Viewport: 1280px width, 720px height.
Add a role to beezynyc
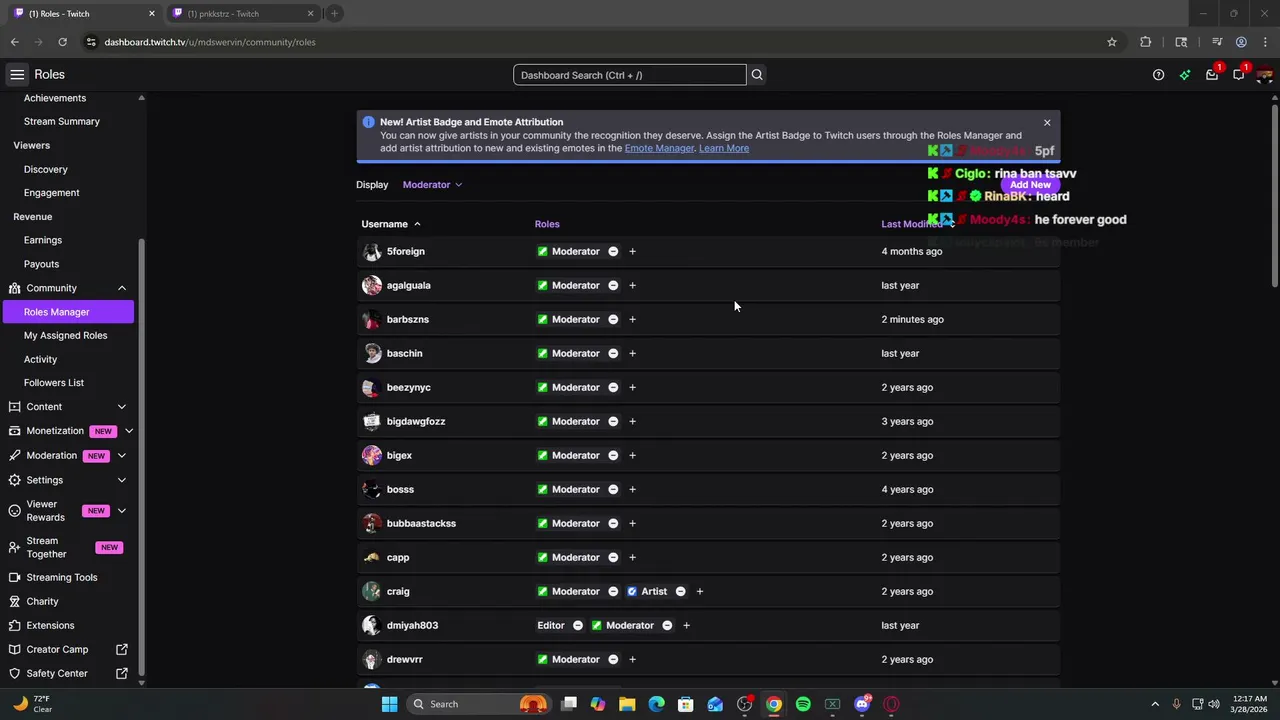pos(632,388)
